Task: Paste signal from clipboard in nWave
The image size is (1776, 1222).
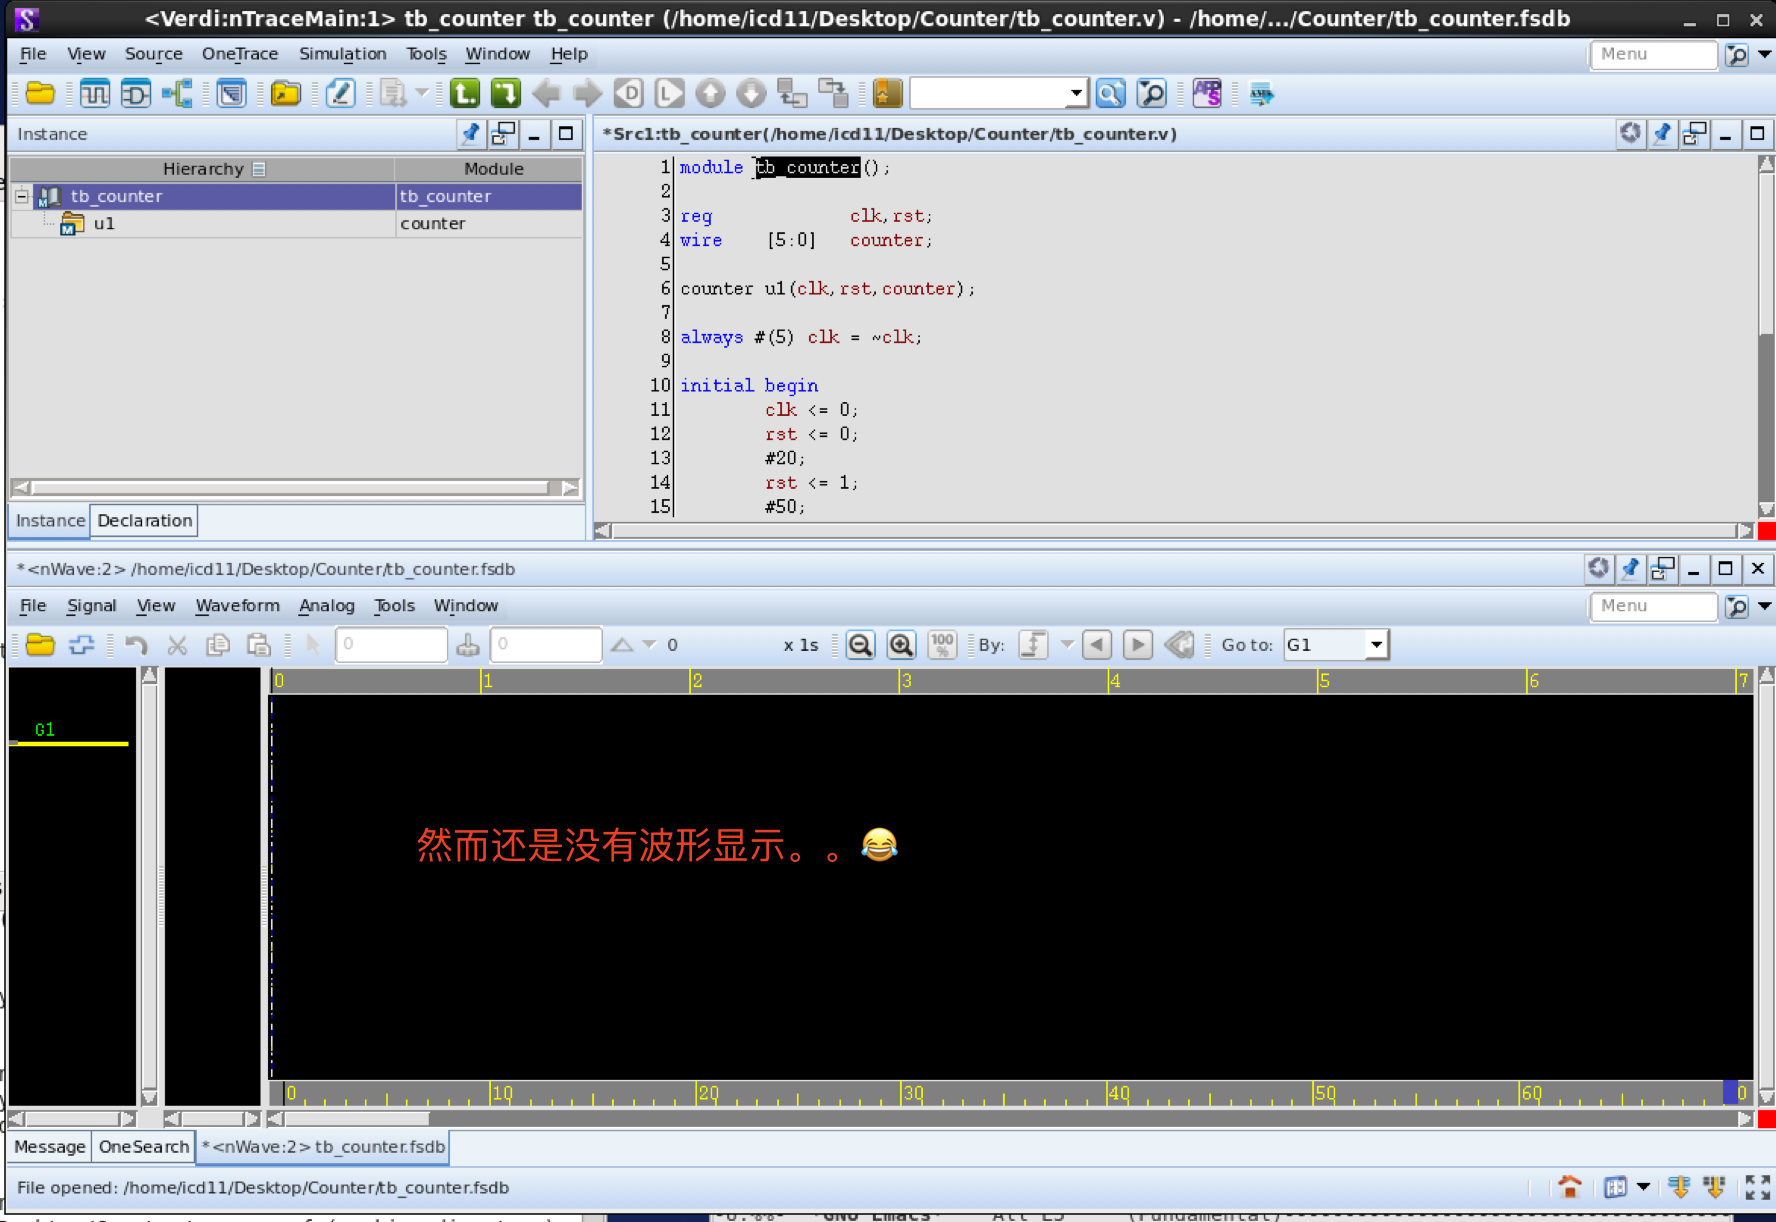Action: pos(258,644)
